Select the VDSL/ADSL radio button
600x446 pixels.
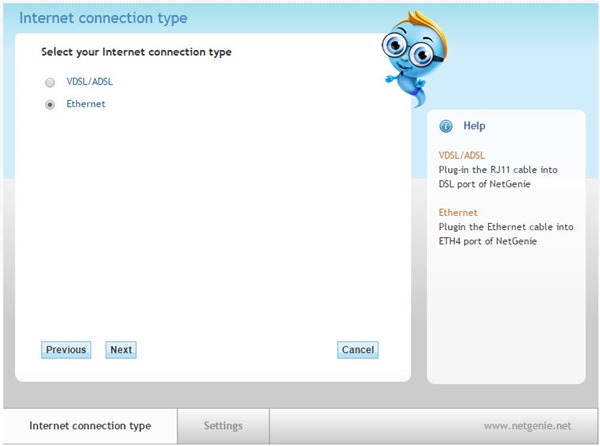pyautogui.click(x=50, y=83)
